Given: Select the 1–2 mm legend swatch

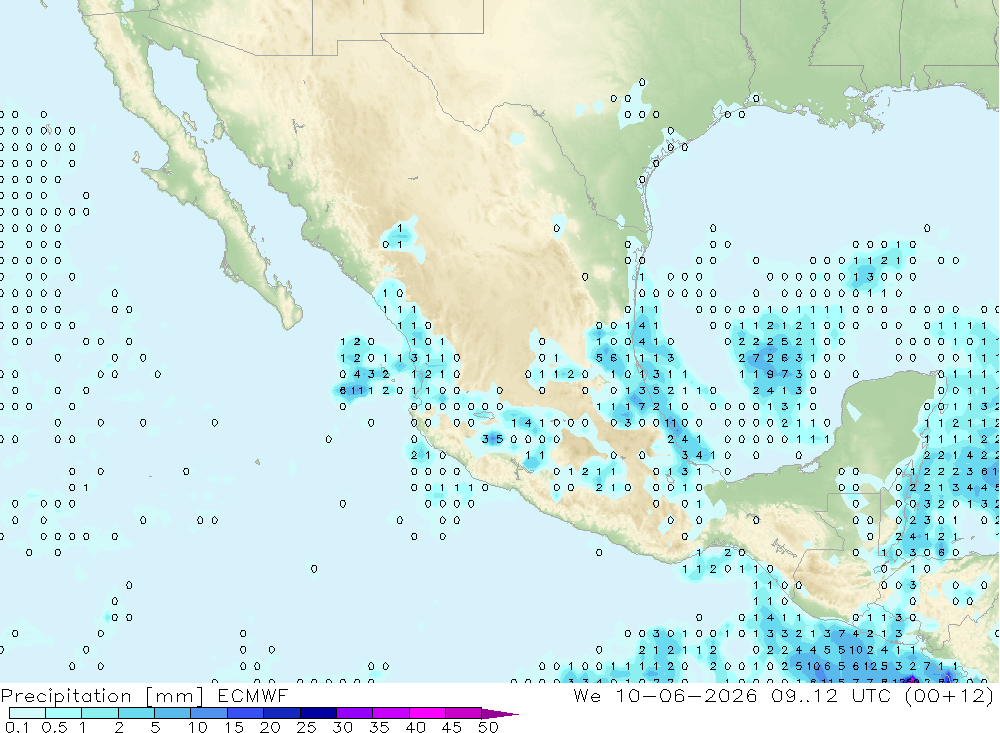Looking at the screenshot, I should [x=100, y=713].
